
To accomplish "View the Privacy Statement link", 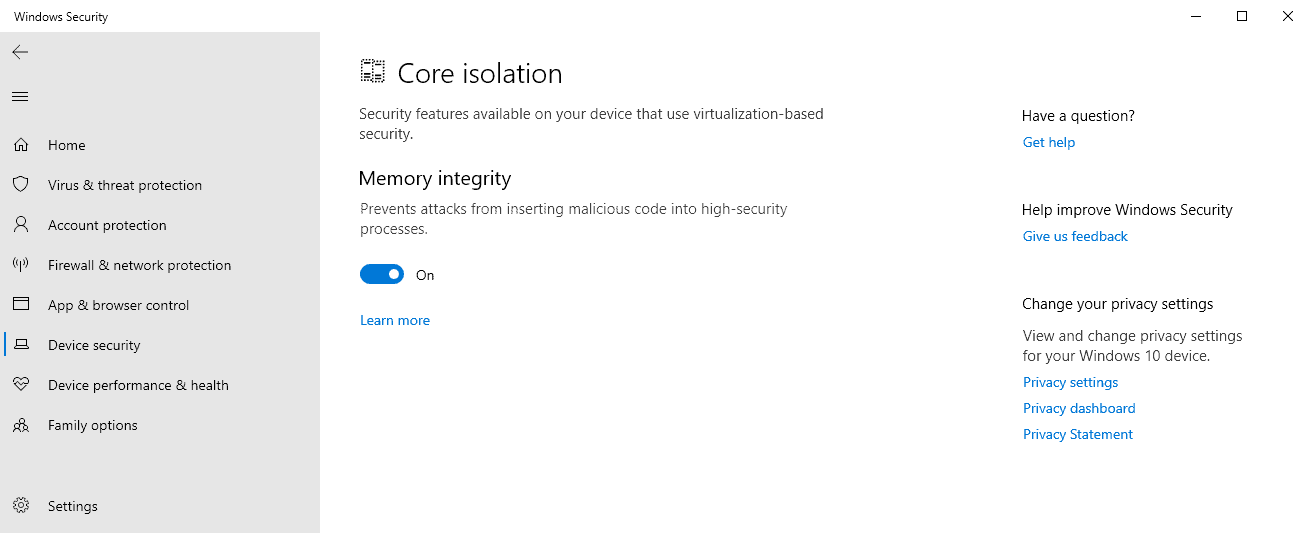I will [x=1078, y=434].
